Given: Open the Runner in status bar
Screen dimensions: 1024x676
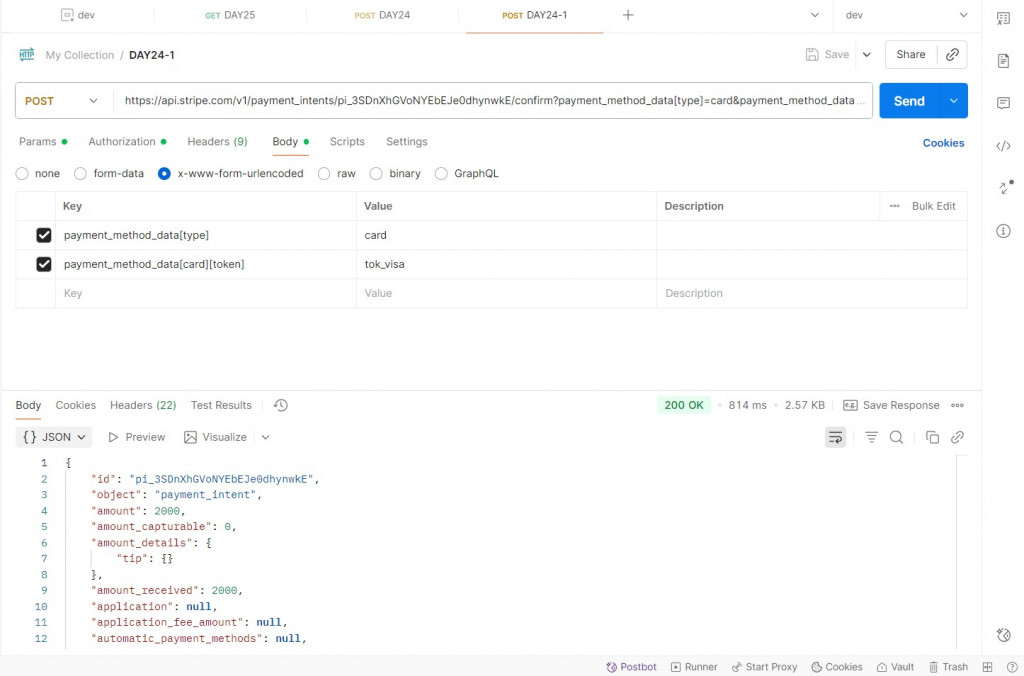Looking at the screenshot, I should point(694,667).
